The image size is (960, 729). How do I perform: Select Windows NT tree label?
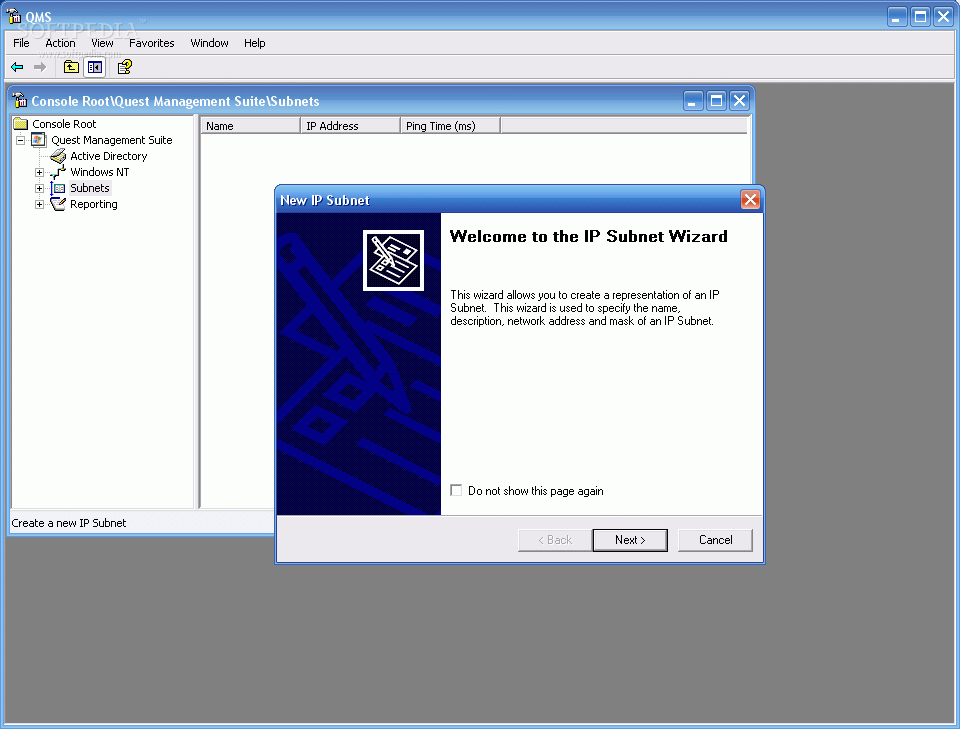100,172
